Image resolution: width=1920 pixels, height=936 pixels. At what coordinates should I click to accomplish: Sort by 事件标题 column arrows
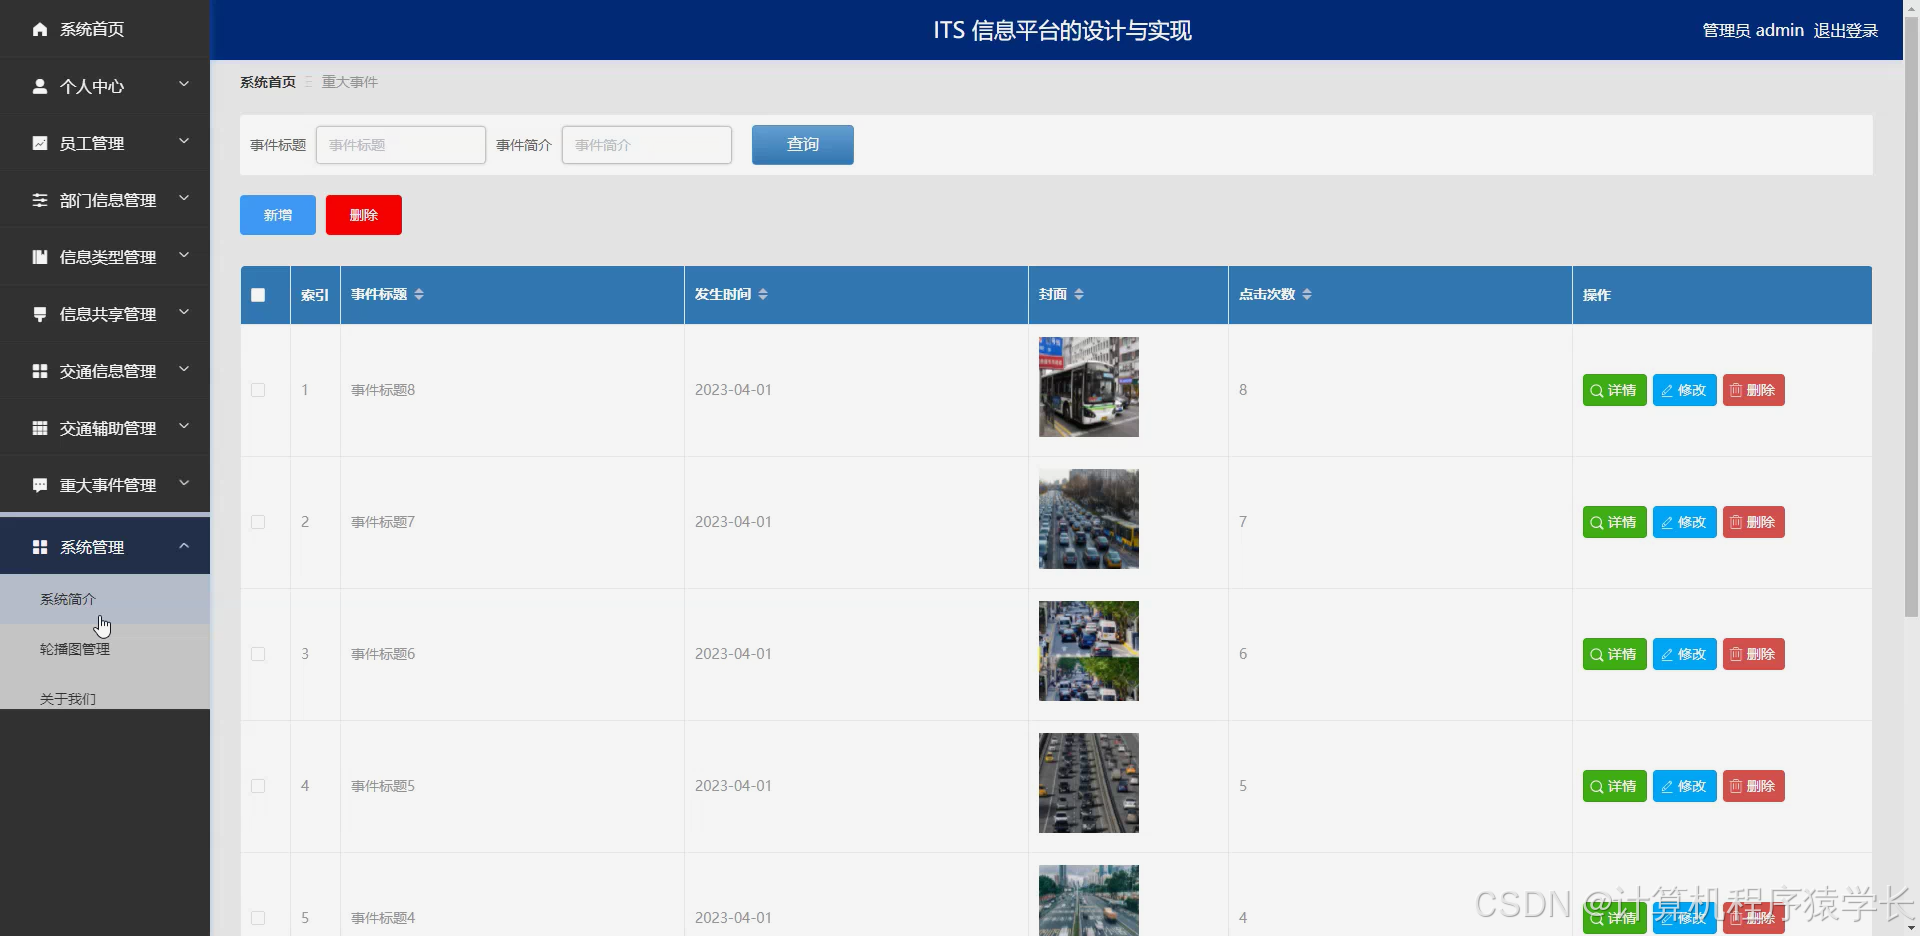coord(419,294)
